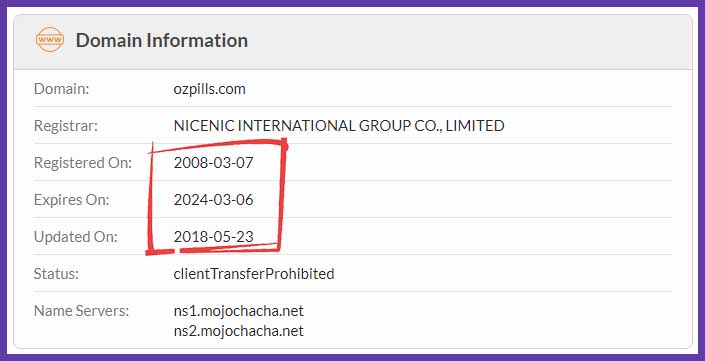705x361 pixels.
Task: Select the ozpills.com domain value
Action: (x=210, y=89)
